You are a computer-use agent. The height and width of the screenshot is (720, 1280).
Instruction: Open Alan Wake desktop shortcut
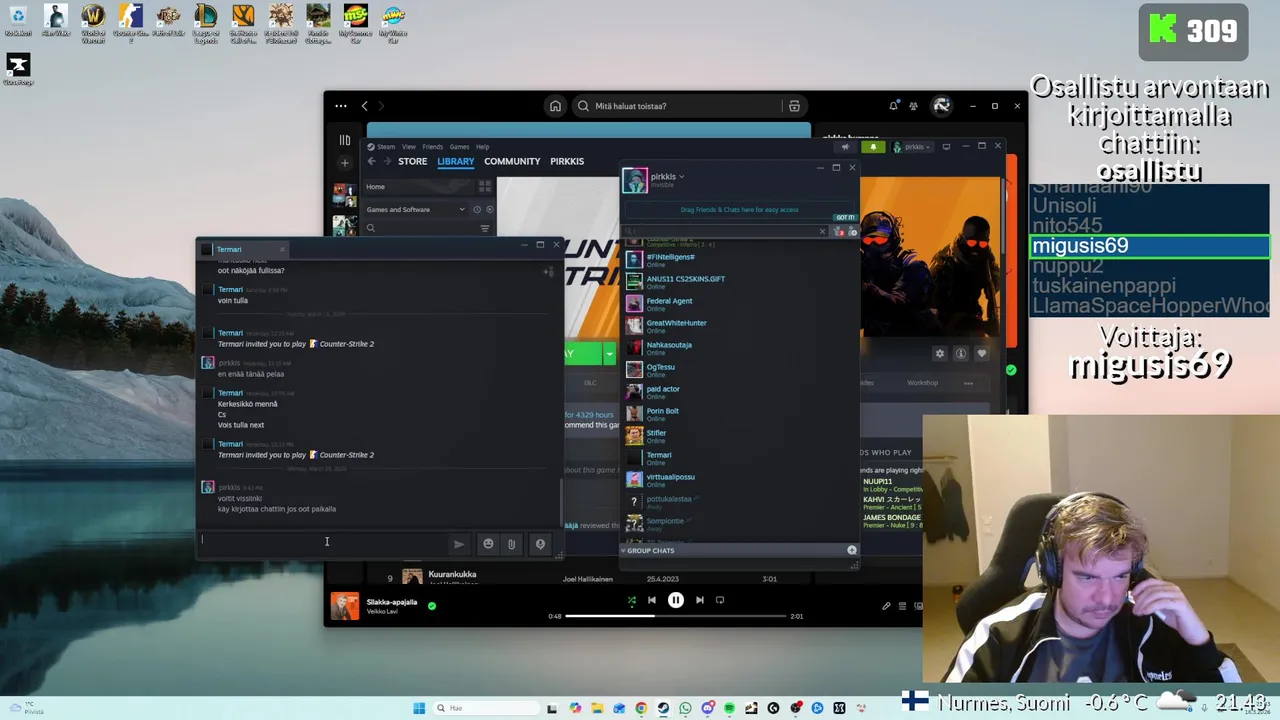(x=56, y=20)
